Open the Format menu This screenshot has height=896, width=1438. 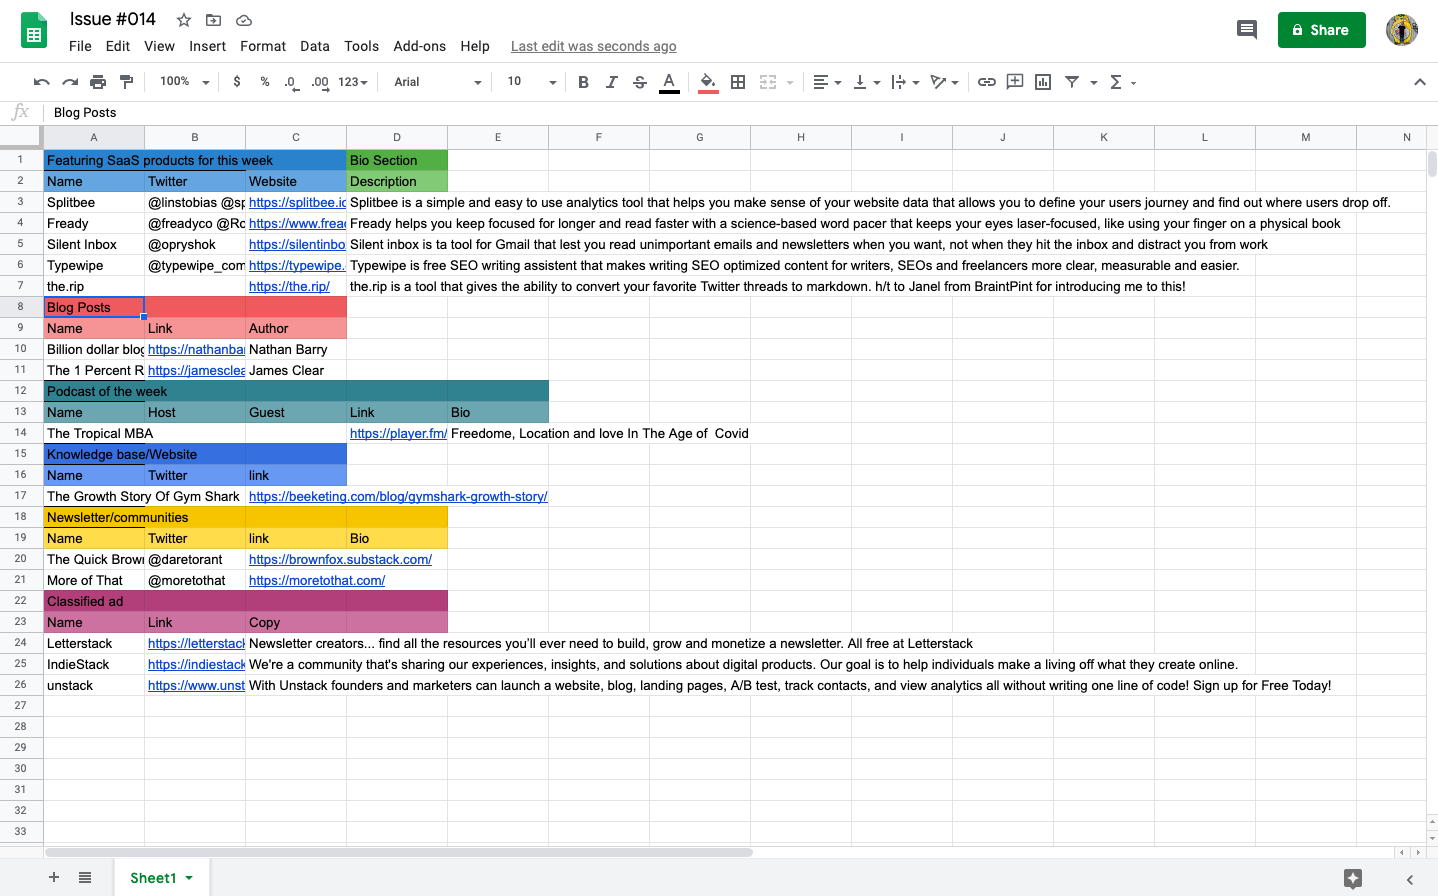[262, 46]
